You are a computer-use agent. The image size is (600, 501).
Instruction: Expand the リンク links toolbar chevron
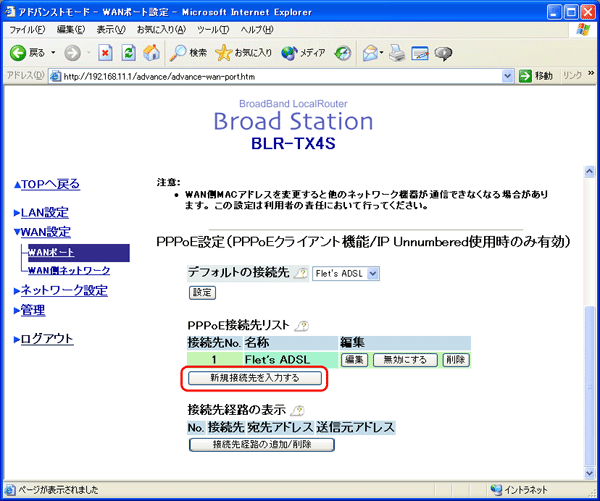tap(591, 73)
